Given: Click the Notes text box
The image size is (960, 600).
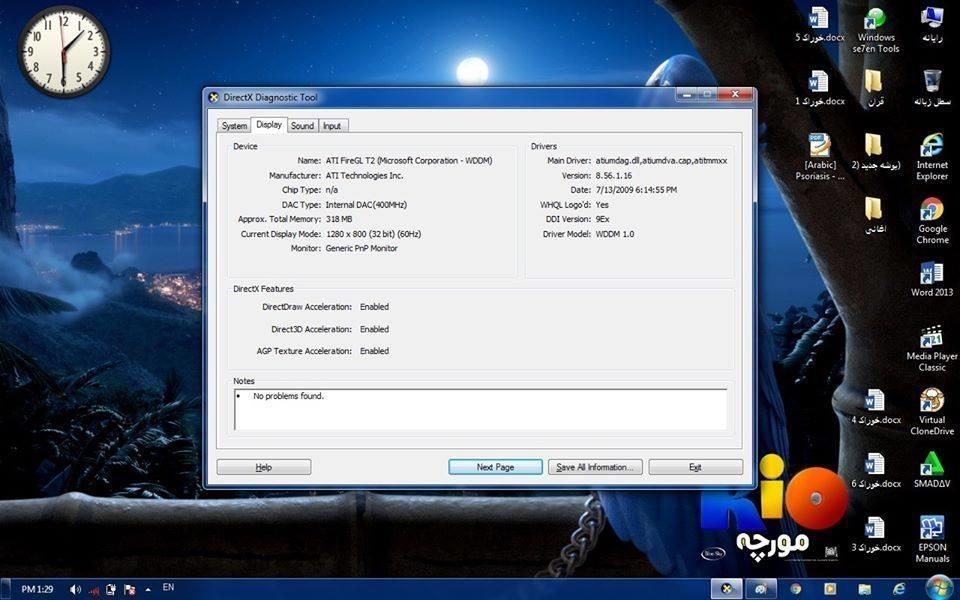Looking at the screenshot, I should click(481, 409).
